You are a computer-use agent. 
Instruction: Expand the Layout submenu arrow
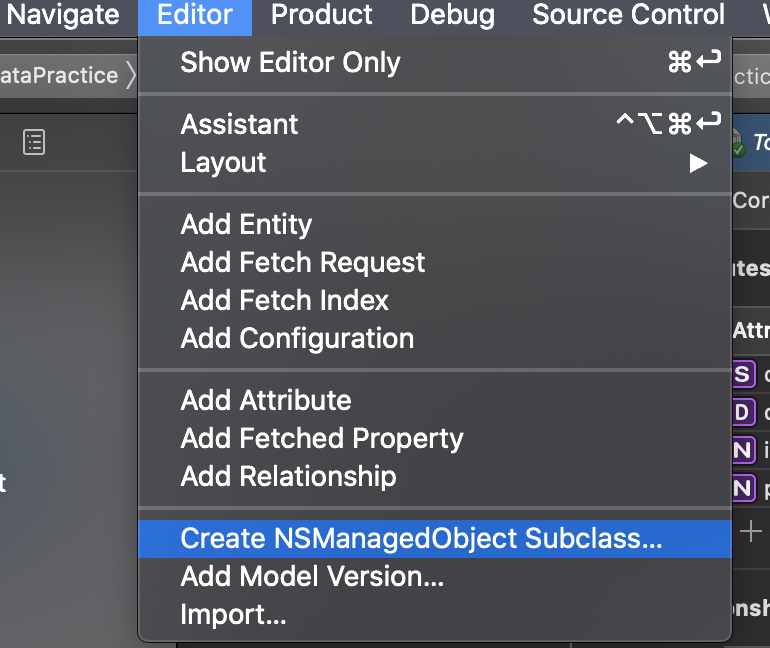698,163
